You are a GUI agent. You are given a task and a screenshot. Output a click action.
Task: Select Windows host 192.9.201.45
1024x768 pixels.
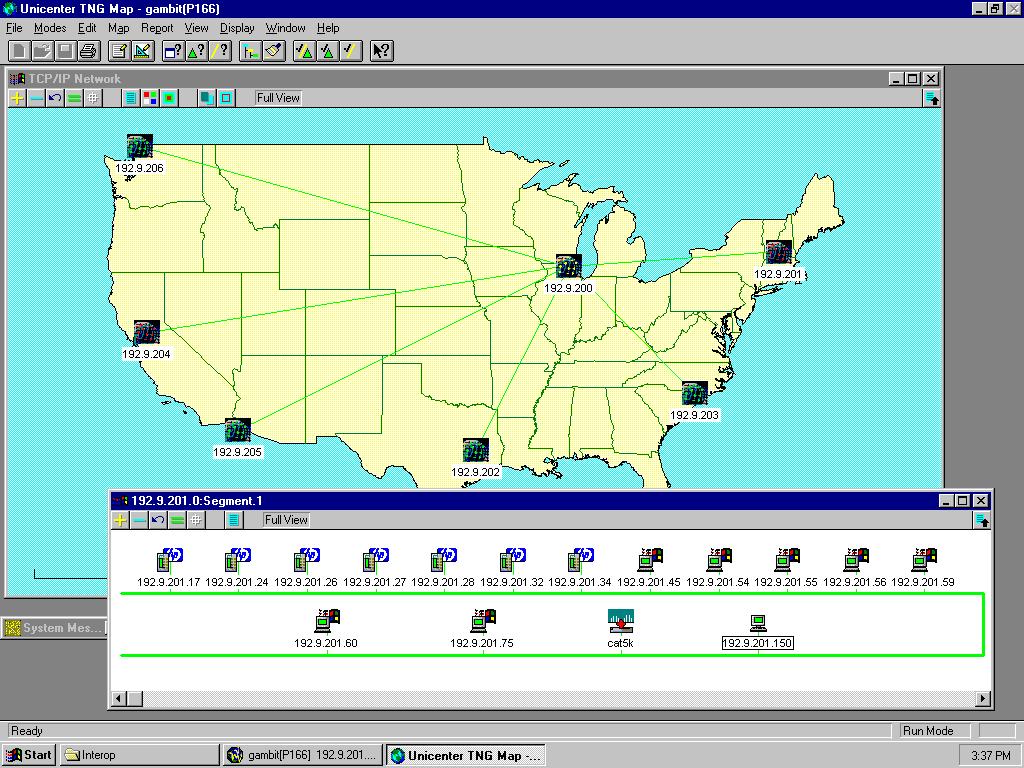click(650, 560)
